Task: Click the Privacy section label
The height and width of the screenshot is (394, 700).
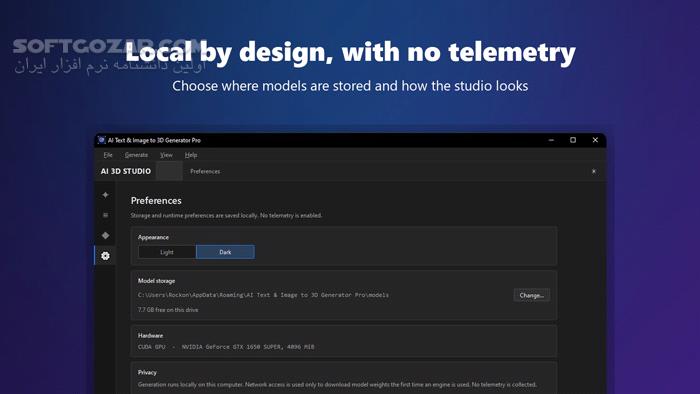Action: [147, 372]
